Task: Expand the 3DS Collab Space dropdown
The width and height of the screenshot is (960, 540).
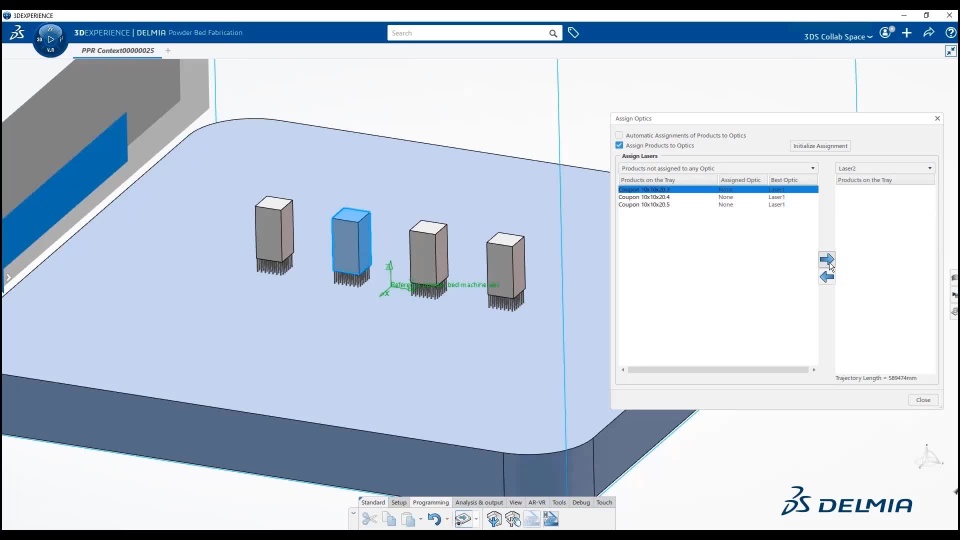Action: [838, 37]
